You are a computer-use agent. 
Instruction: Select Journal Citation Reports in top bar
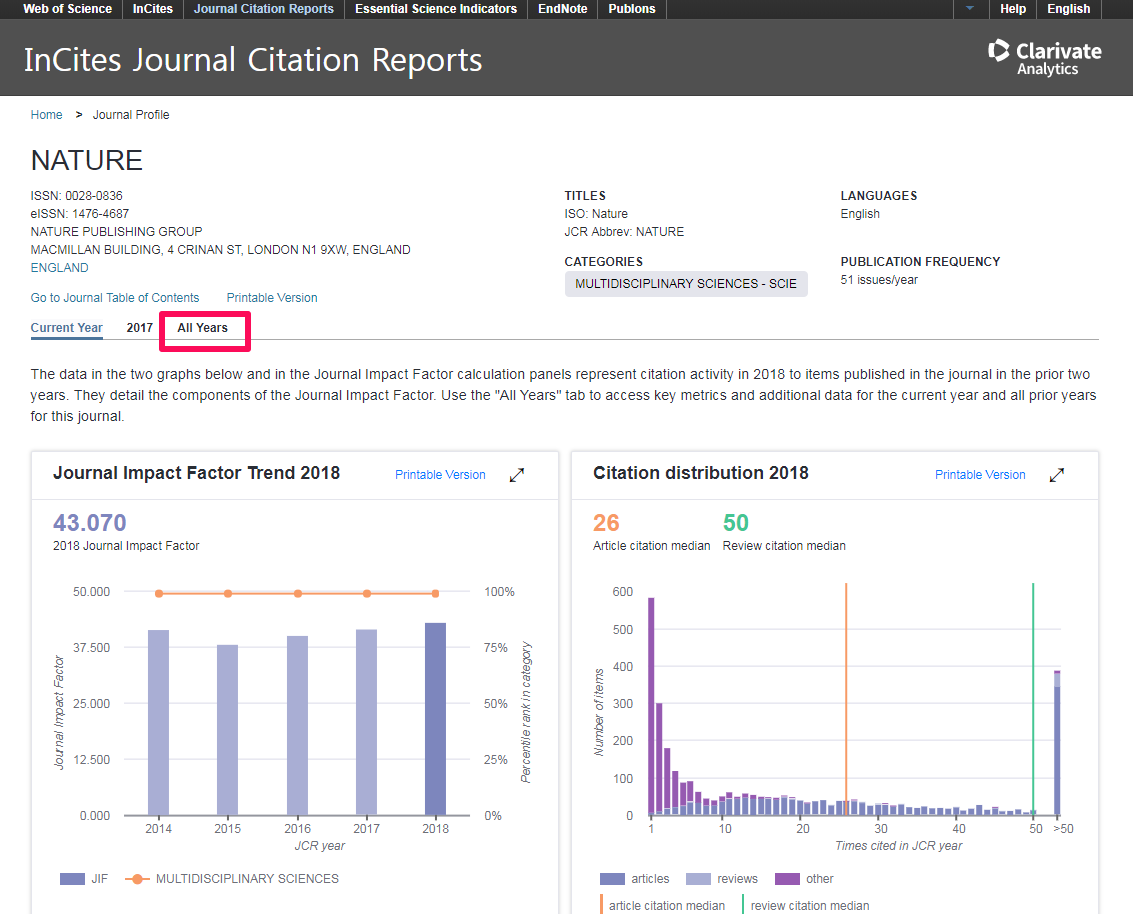pos(264,9)
